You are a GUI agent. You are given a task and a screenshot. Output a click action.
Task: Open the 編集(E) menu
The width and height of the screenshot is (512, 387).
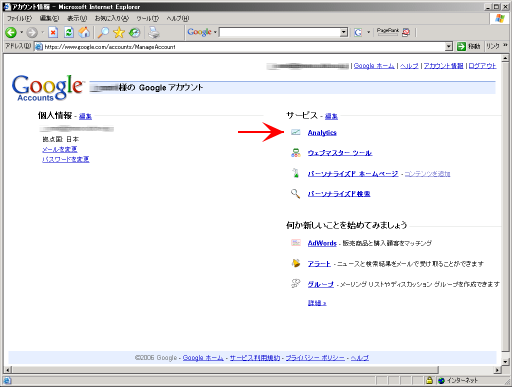tap(49, 18)
